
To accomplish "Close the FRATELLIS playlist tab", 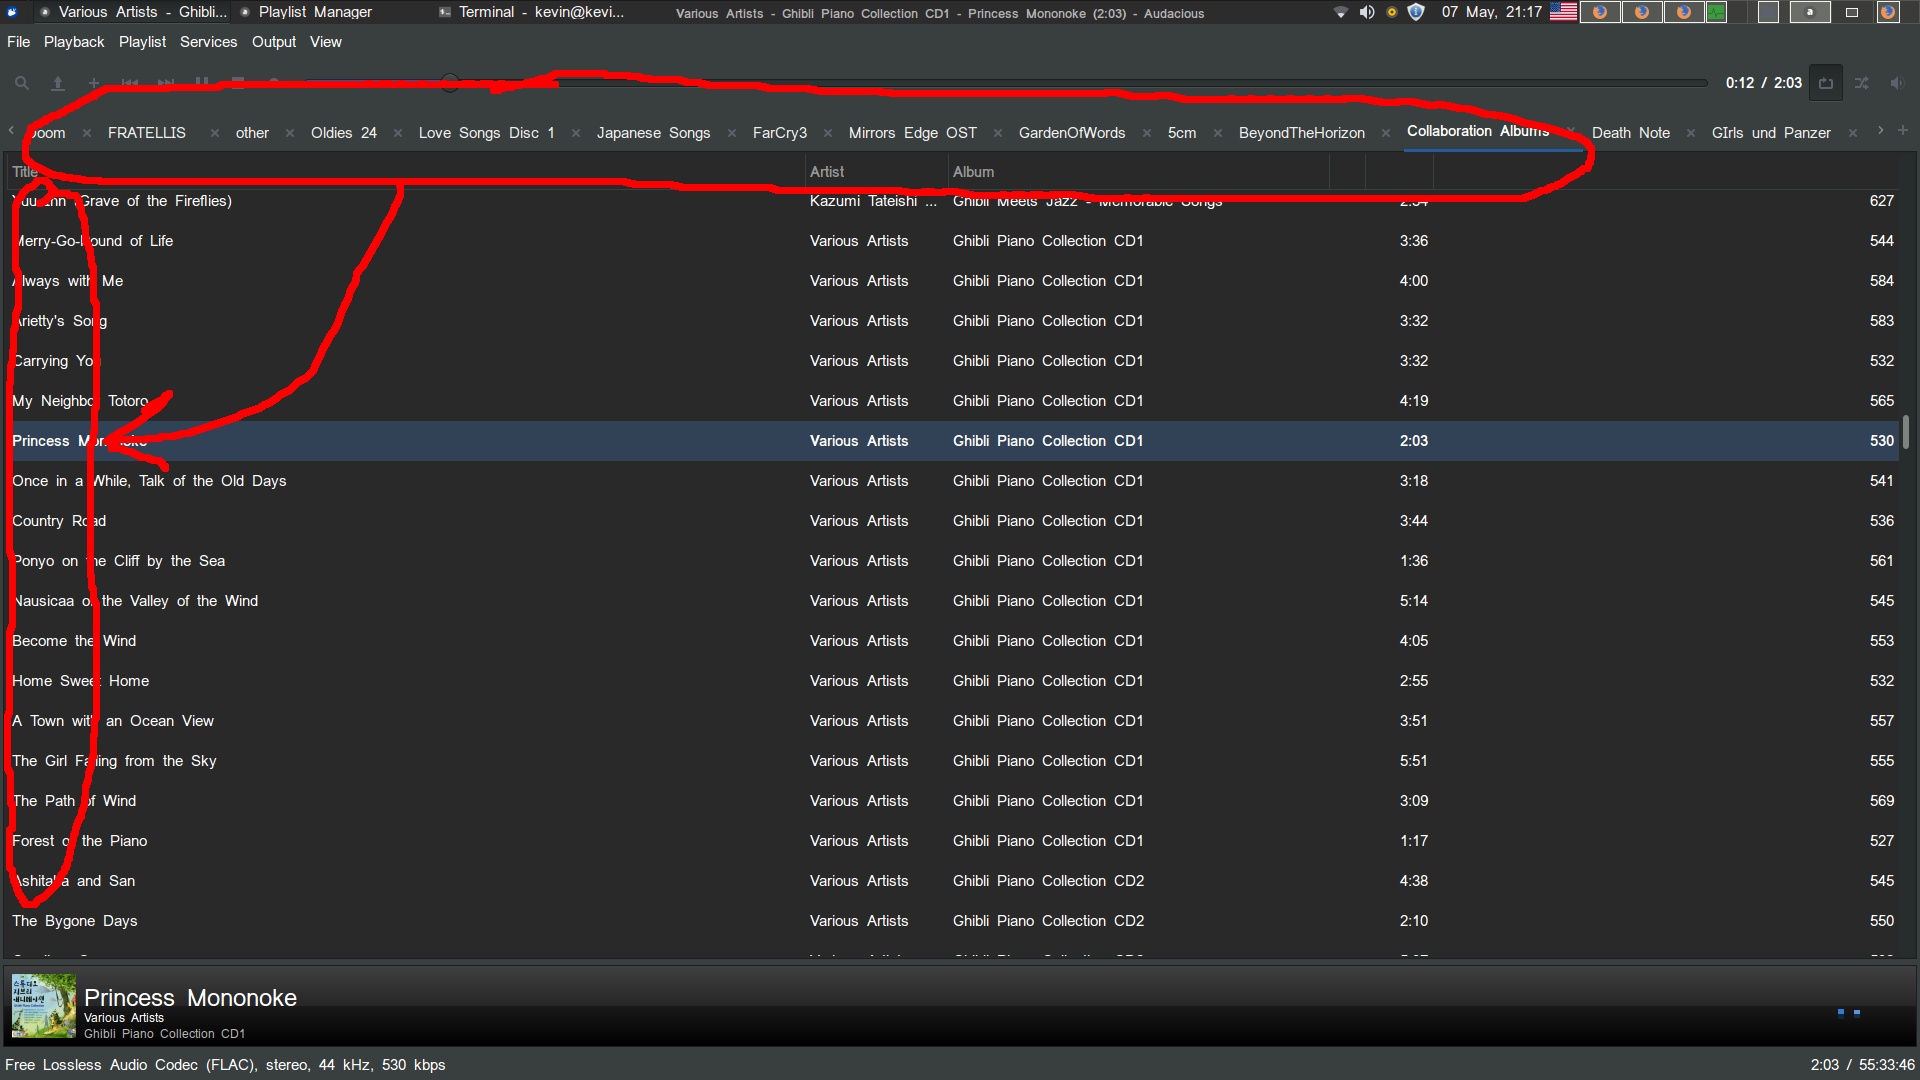I will (215, 133).
